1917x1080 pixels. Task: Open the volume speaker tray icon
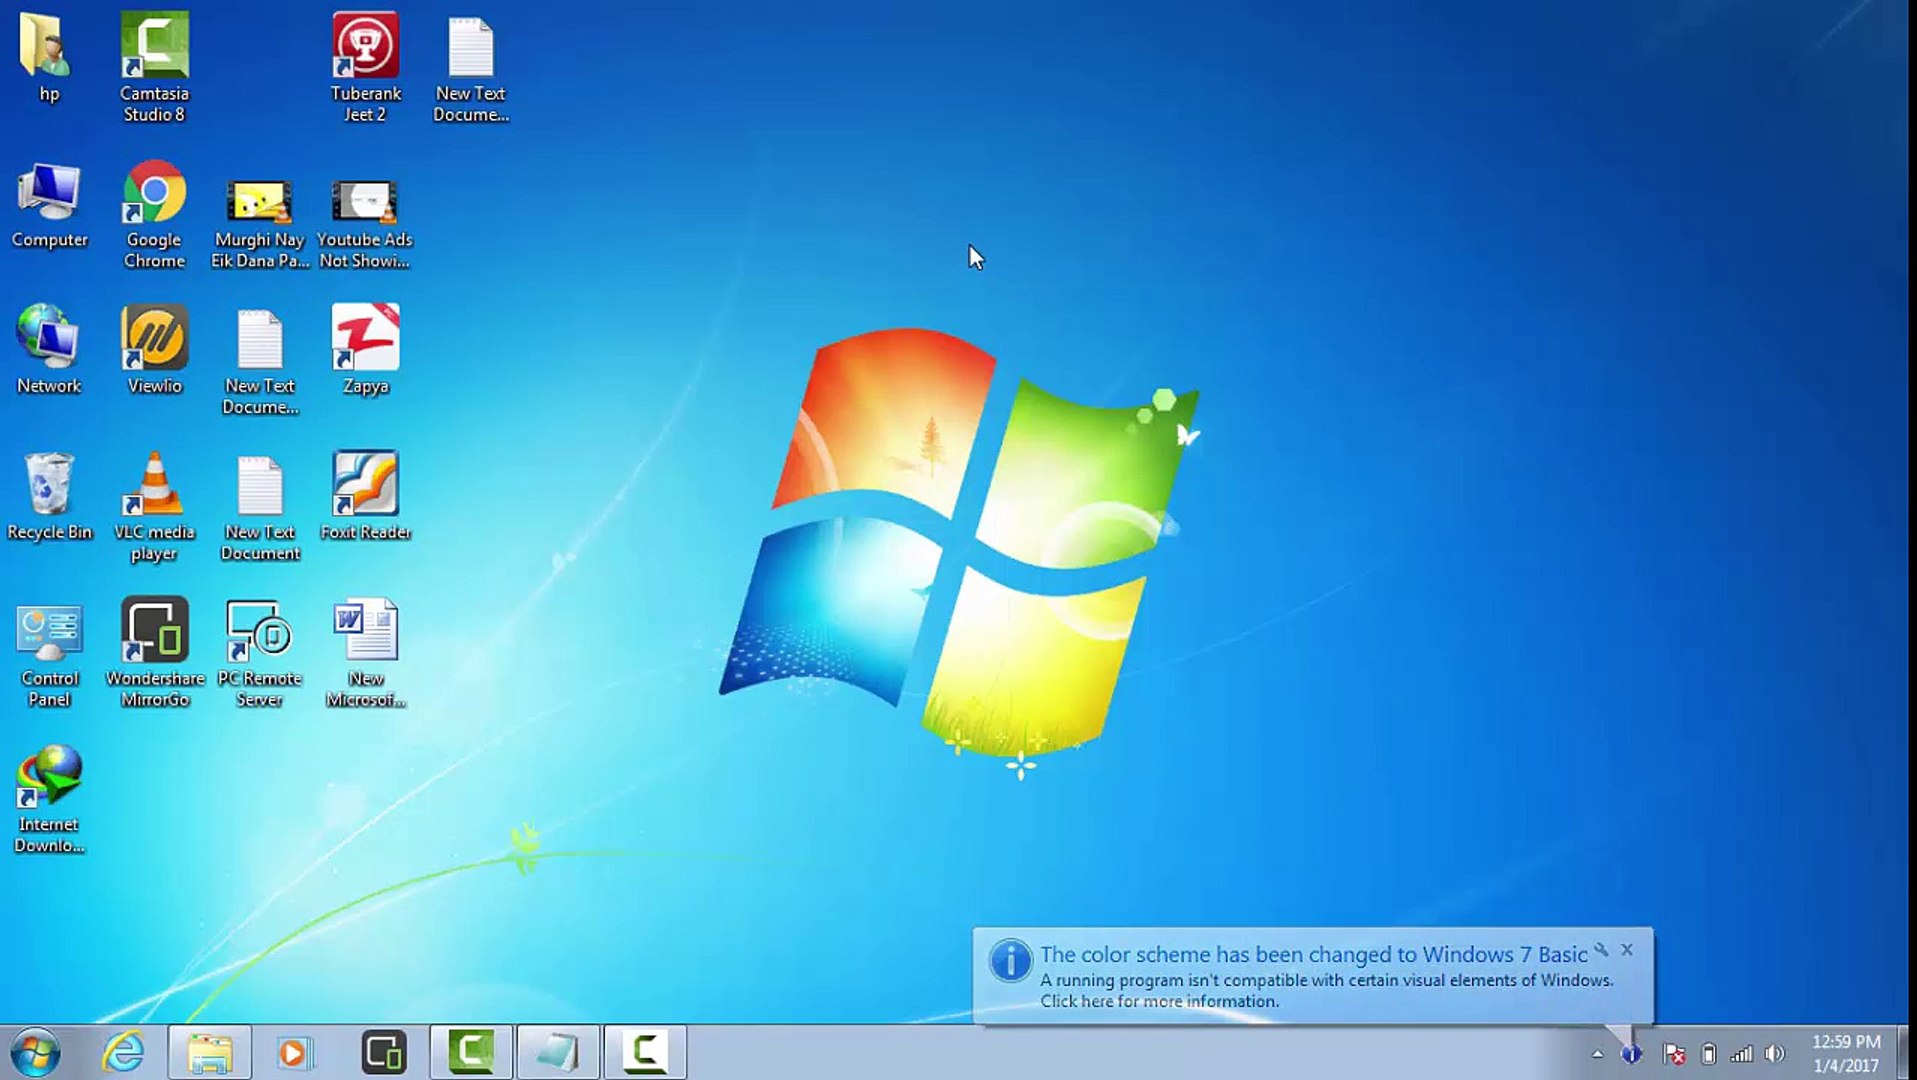(1775, 1054)
